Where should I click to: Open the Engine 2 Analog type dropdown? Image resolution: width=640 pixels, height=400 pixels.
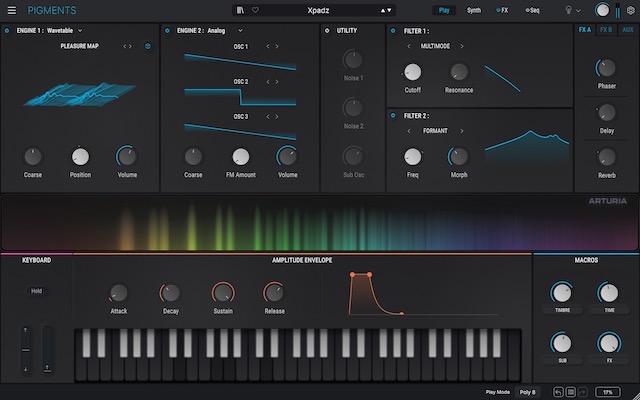(x=240, y=31)
